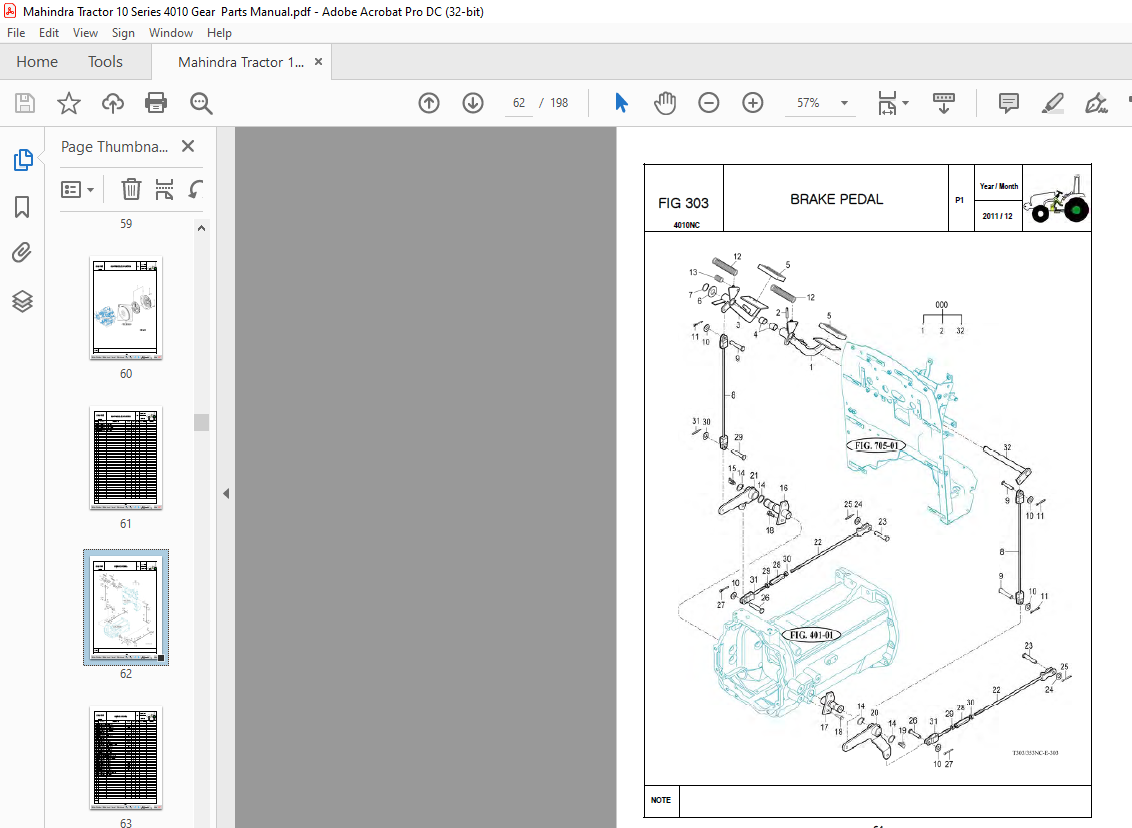Switch to the Home tab
The width and height of the screenshot is (1132, 828).
(37, 62)
